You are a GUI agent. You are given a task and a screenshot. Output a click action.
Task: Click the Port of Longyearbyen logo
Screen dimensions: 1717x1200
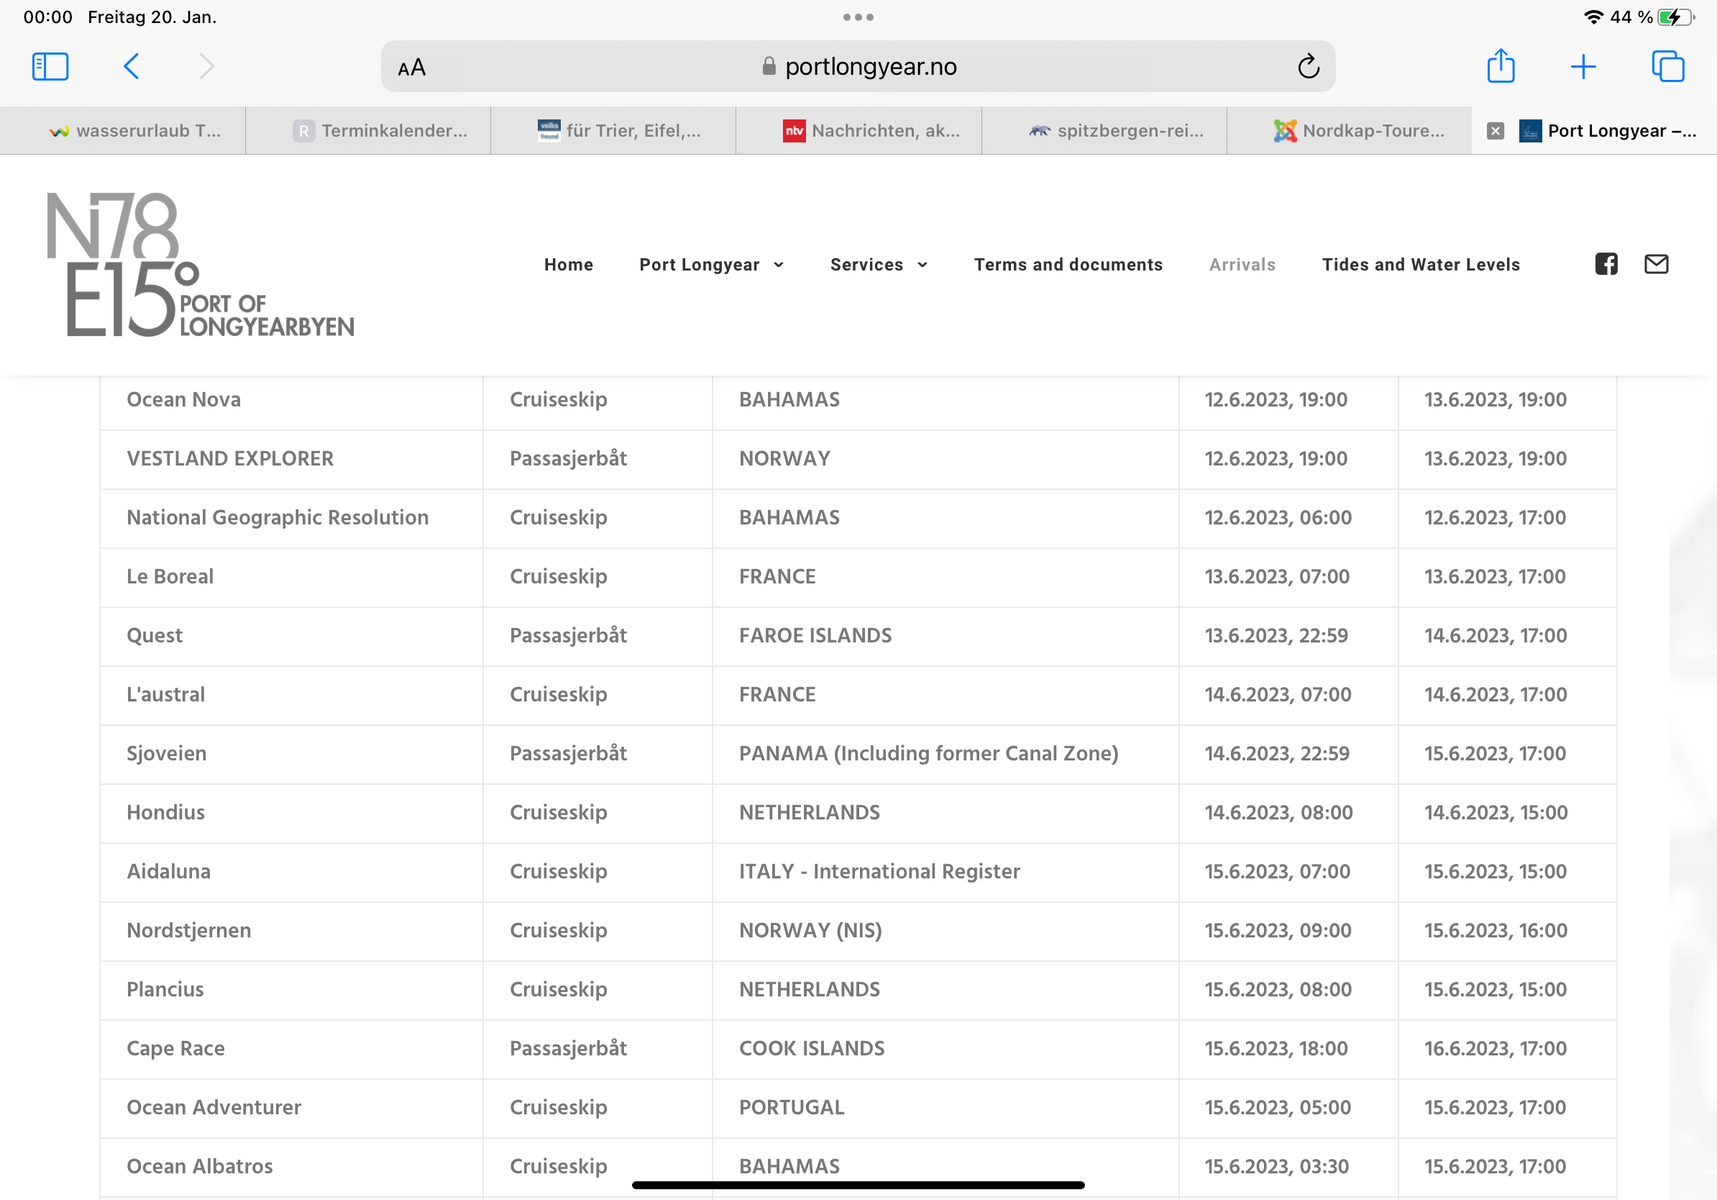pyautogui.click(x=200, y=265)
